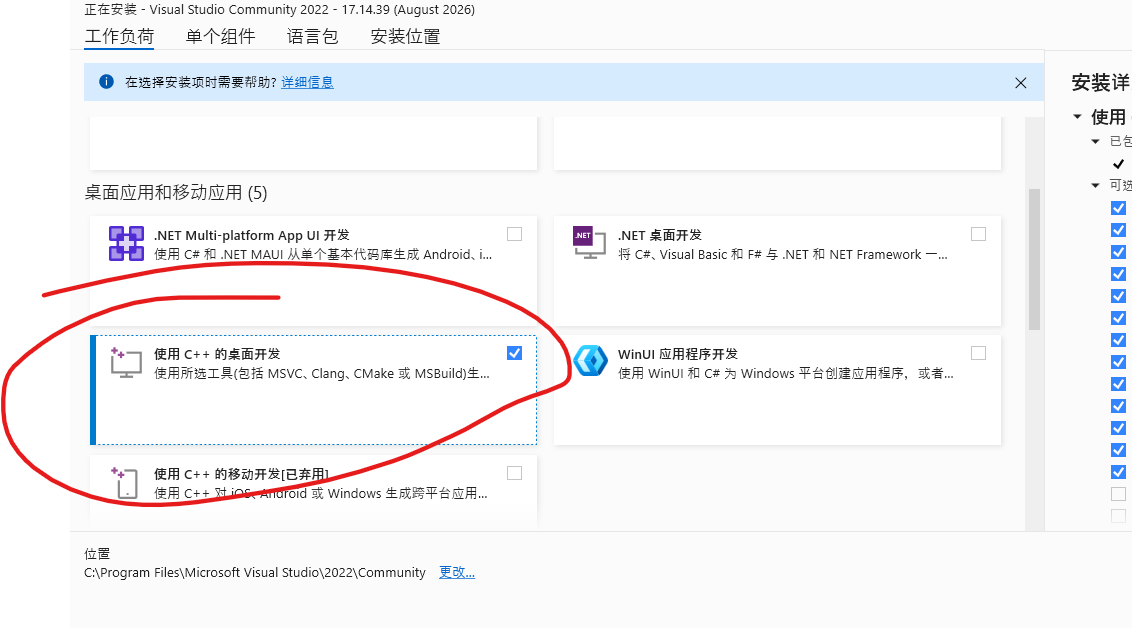Uncheck the 使用 C++ 的桌面开发 workload
The image size is (1132, 628).
pyautogui.click(x=514, y=353)
